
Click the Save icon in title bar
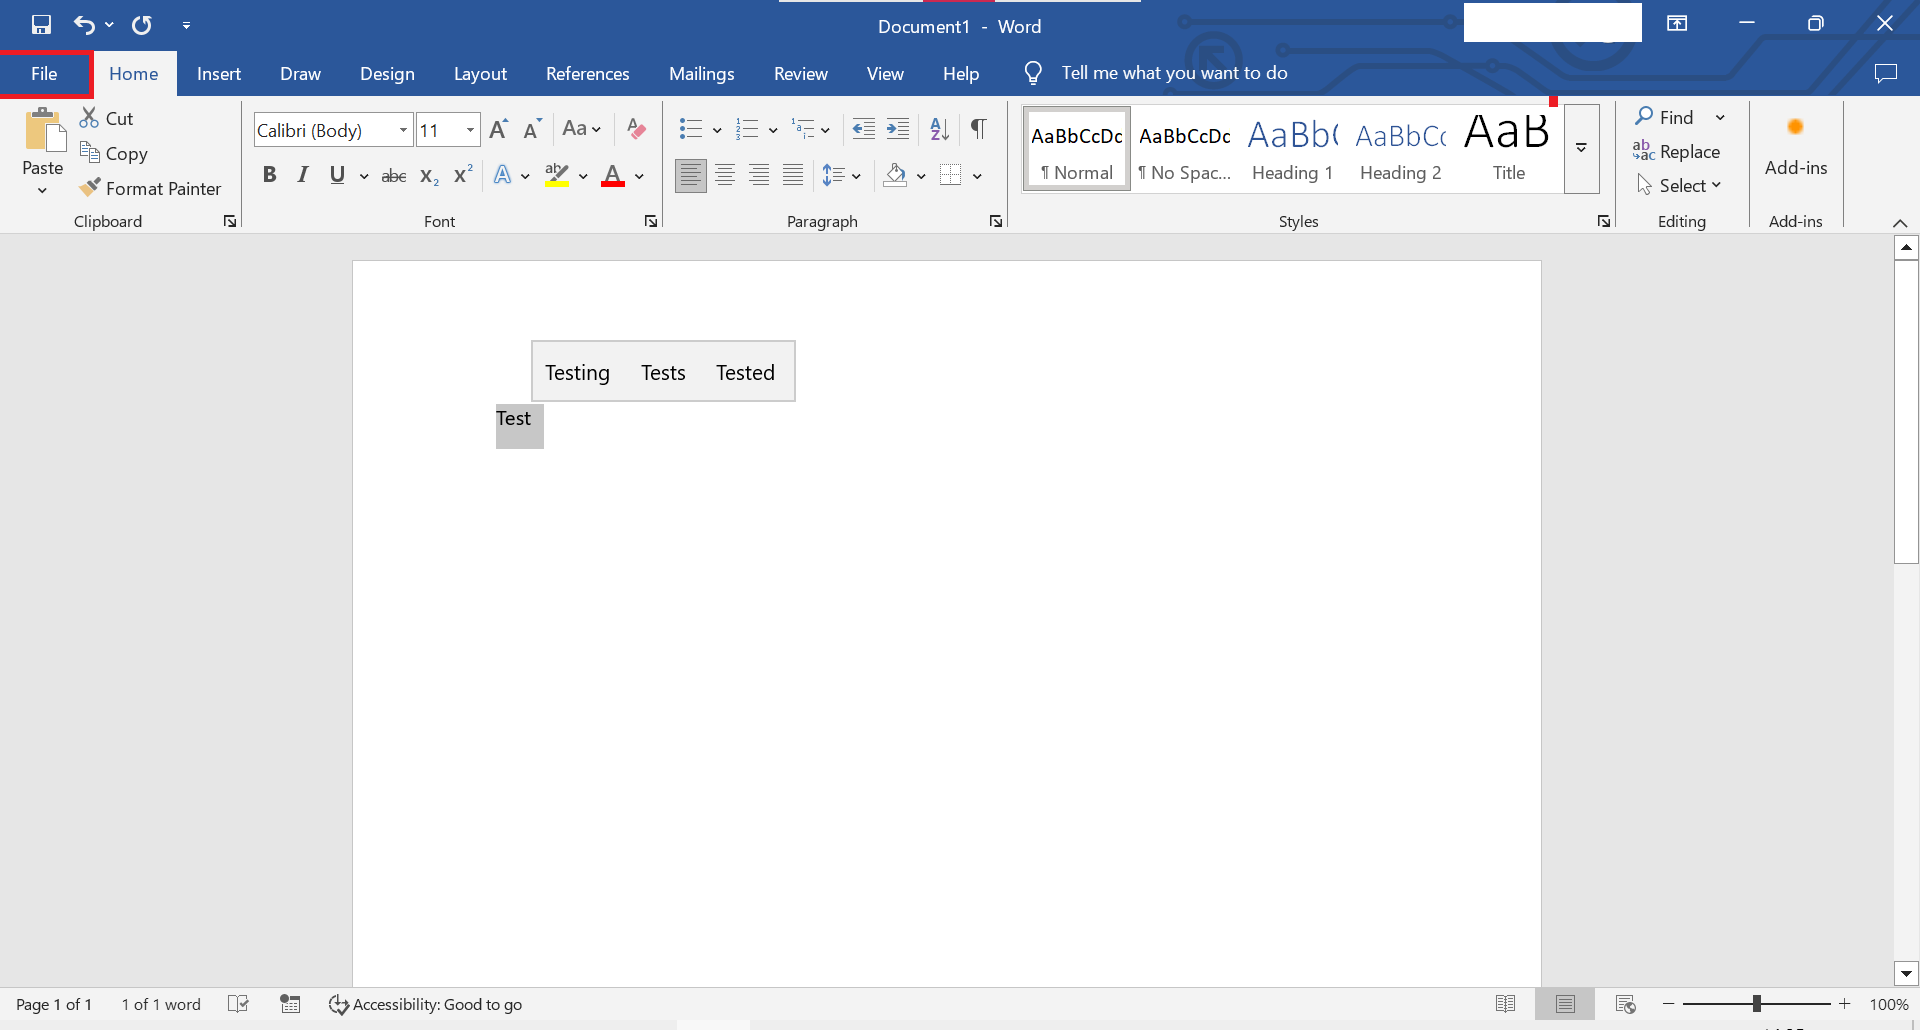point(41,25)
